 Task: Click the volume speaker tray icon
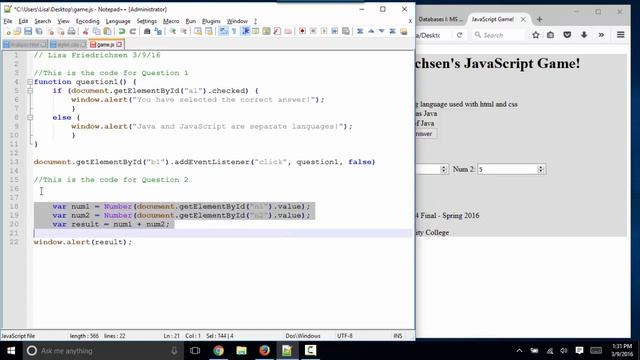(564, 351)
